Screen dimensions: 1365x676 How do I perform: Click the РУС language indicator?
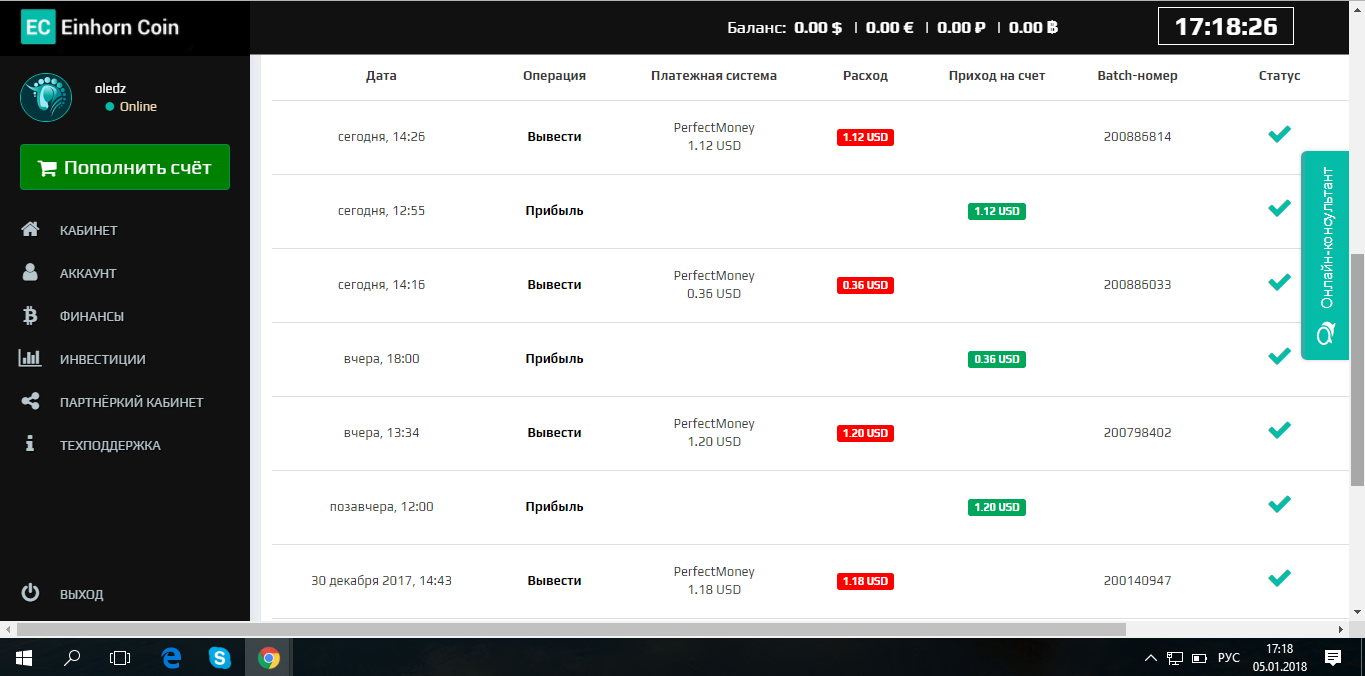(x=1229, y=658)
